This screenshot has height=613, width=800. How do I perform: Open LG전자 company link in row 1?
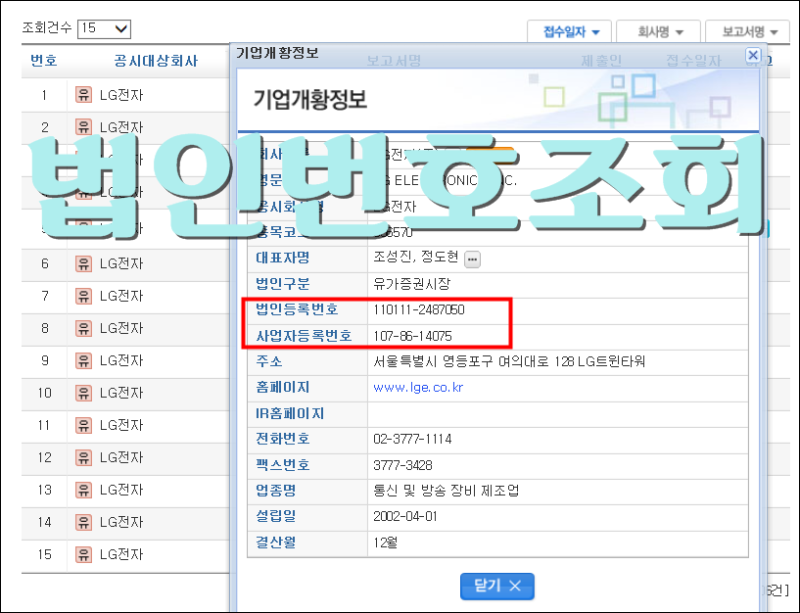(121, 95)
